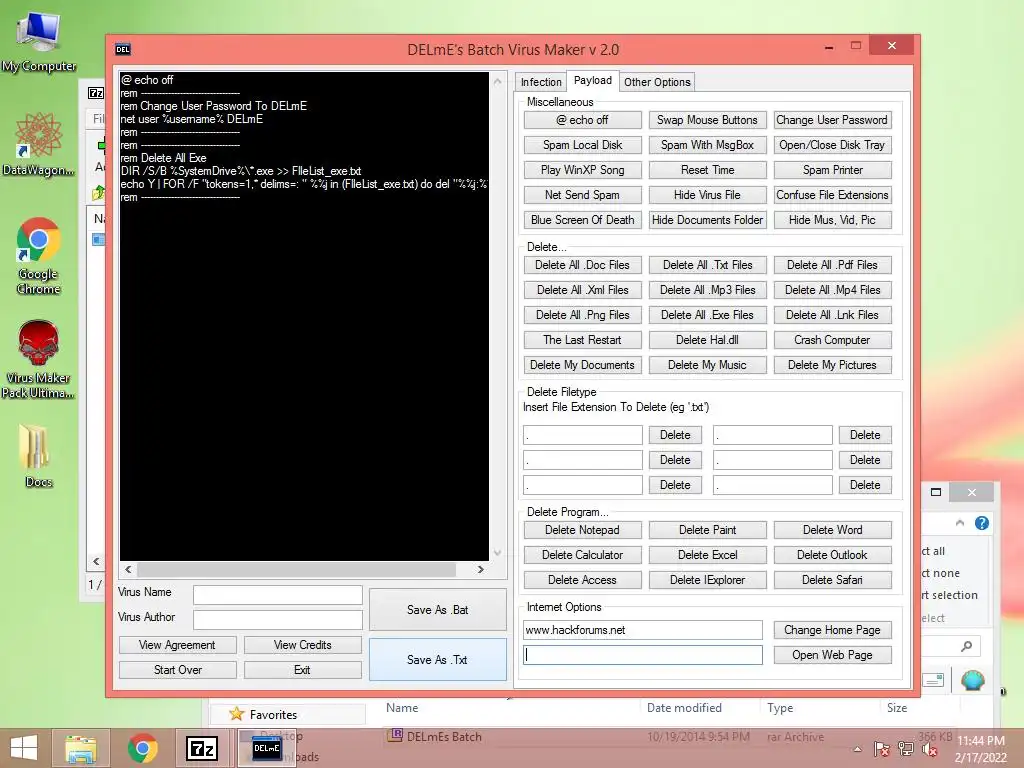
Task: Open the View Agreement button
Action: 177,645
